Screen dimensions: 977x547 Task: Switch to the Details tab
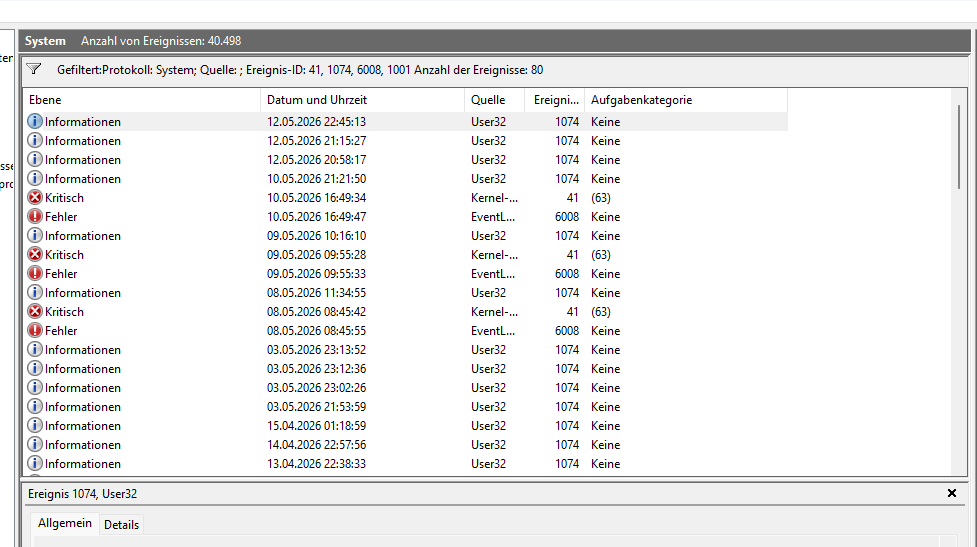click(x=121, y=525)
